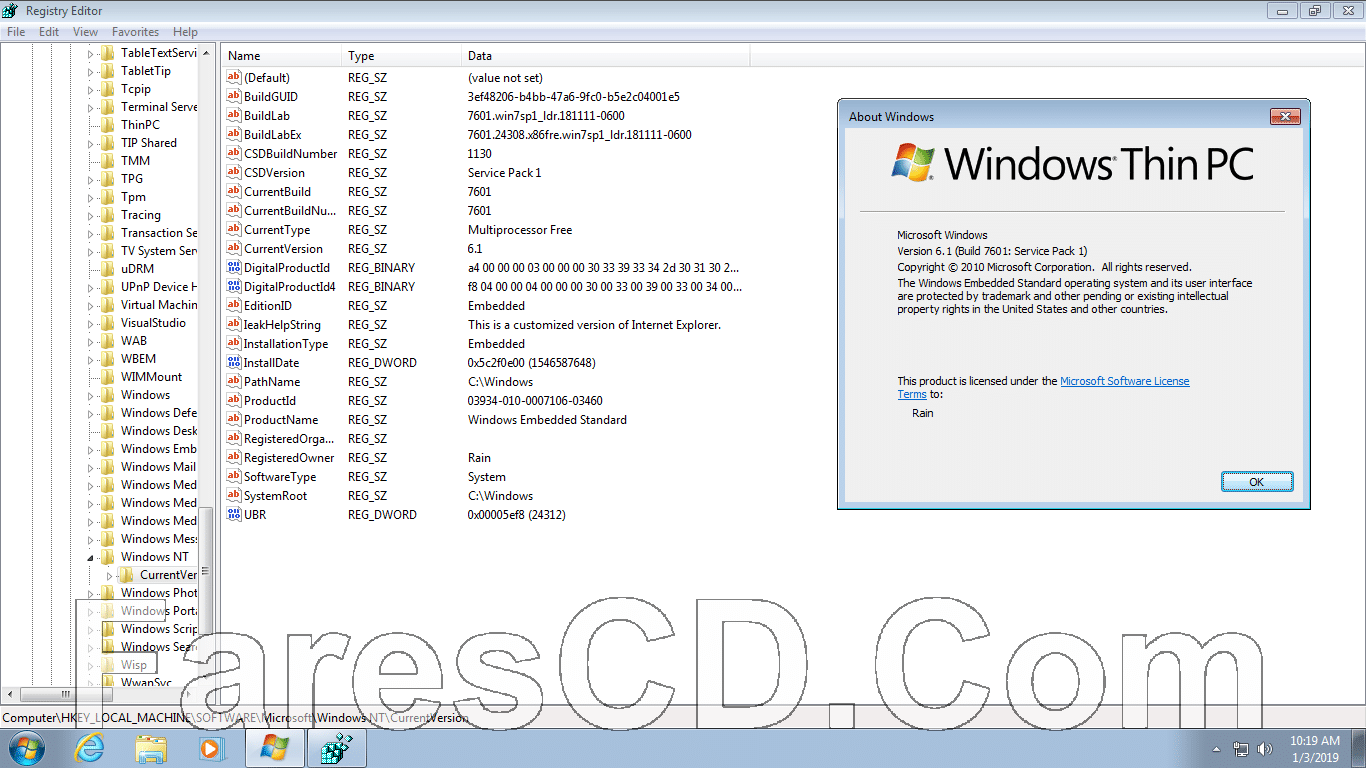This screenshot has width=1366, height=768.
Task: Click the WBEM folder icon
Action: [108, 359]
